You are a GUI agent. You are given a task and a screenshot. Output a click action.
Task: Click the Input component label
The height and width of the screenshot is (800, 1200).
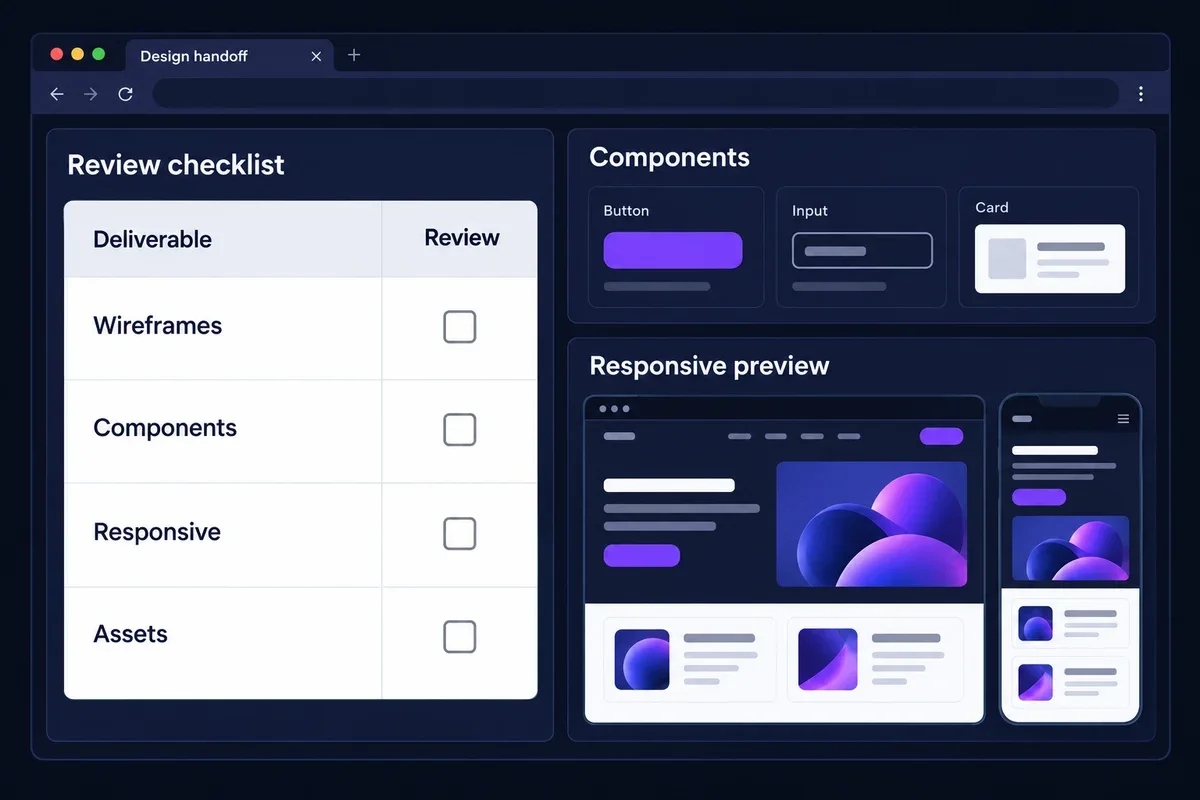810,211
